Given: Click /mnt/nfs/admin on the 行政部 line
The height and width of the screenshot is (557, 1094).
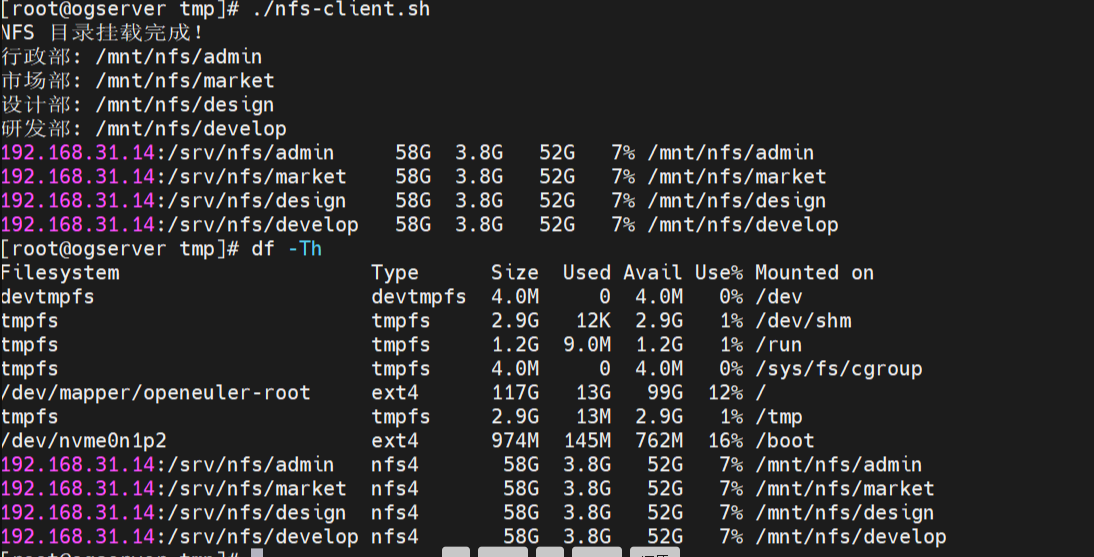Looking at the screenshot, I should pos(179,57).
